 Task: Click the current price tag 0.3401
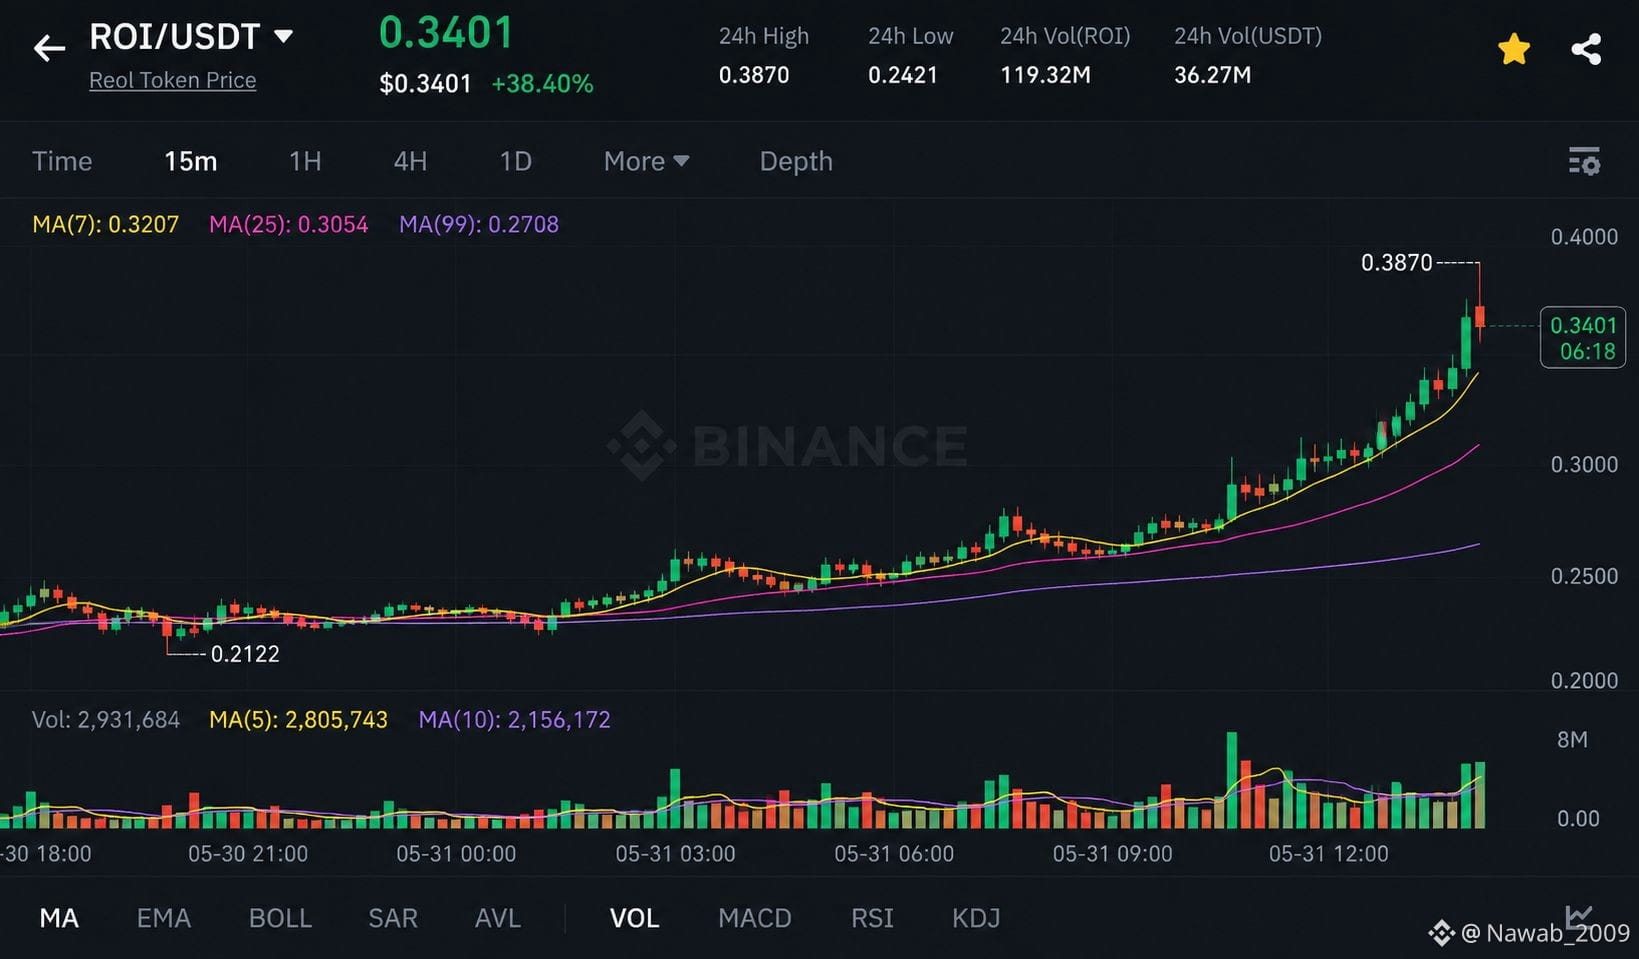click(1583, 338)
